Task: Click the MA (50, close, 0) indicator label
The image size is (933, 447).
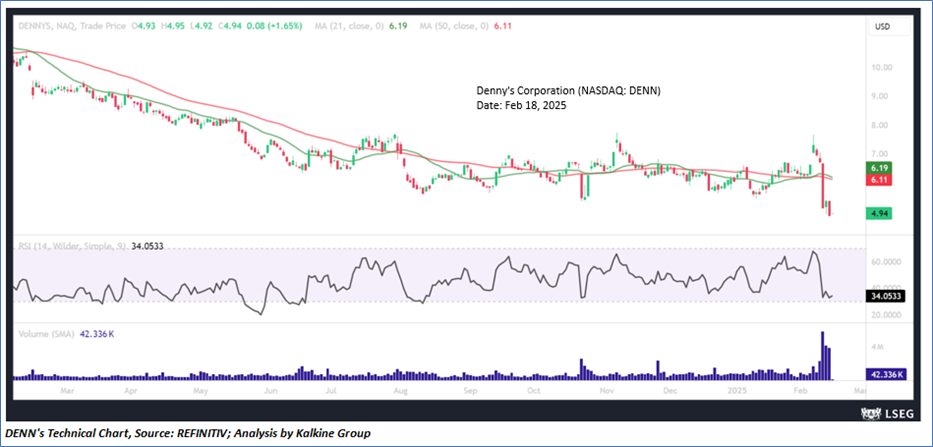Action: [x=454, y=26]
